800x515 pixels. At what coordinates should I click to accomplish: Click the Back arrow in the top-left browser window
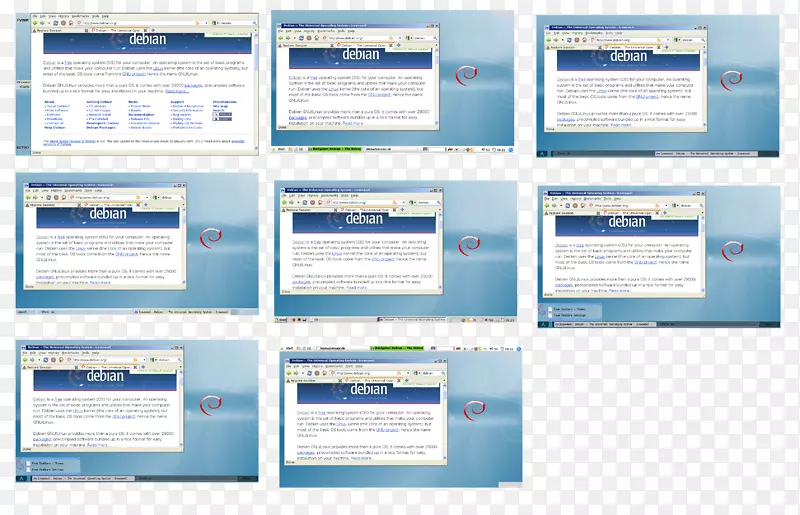(35, 22)
